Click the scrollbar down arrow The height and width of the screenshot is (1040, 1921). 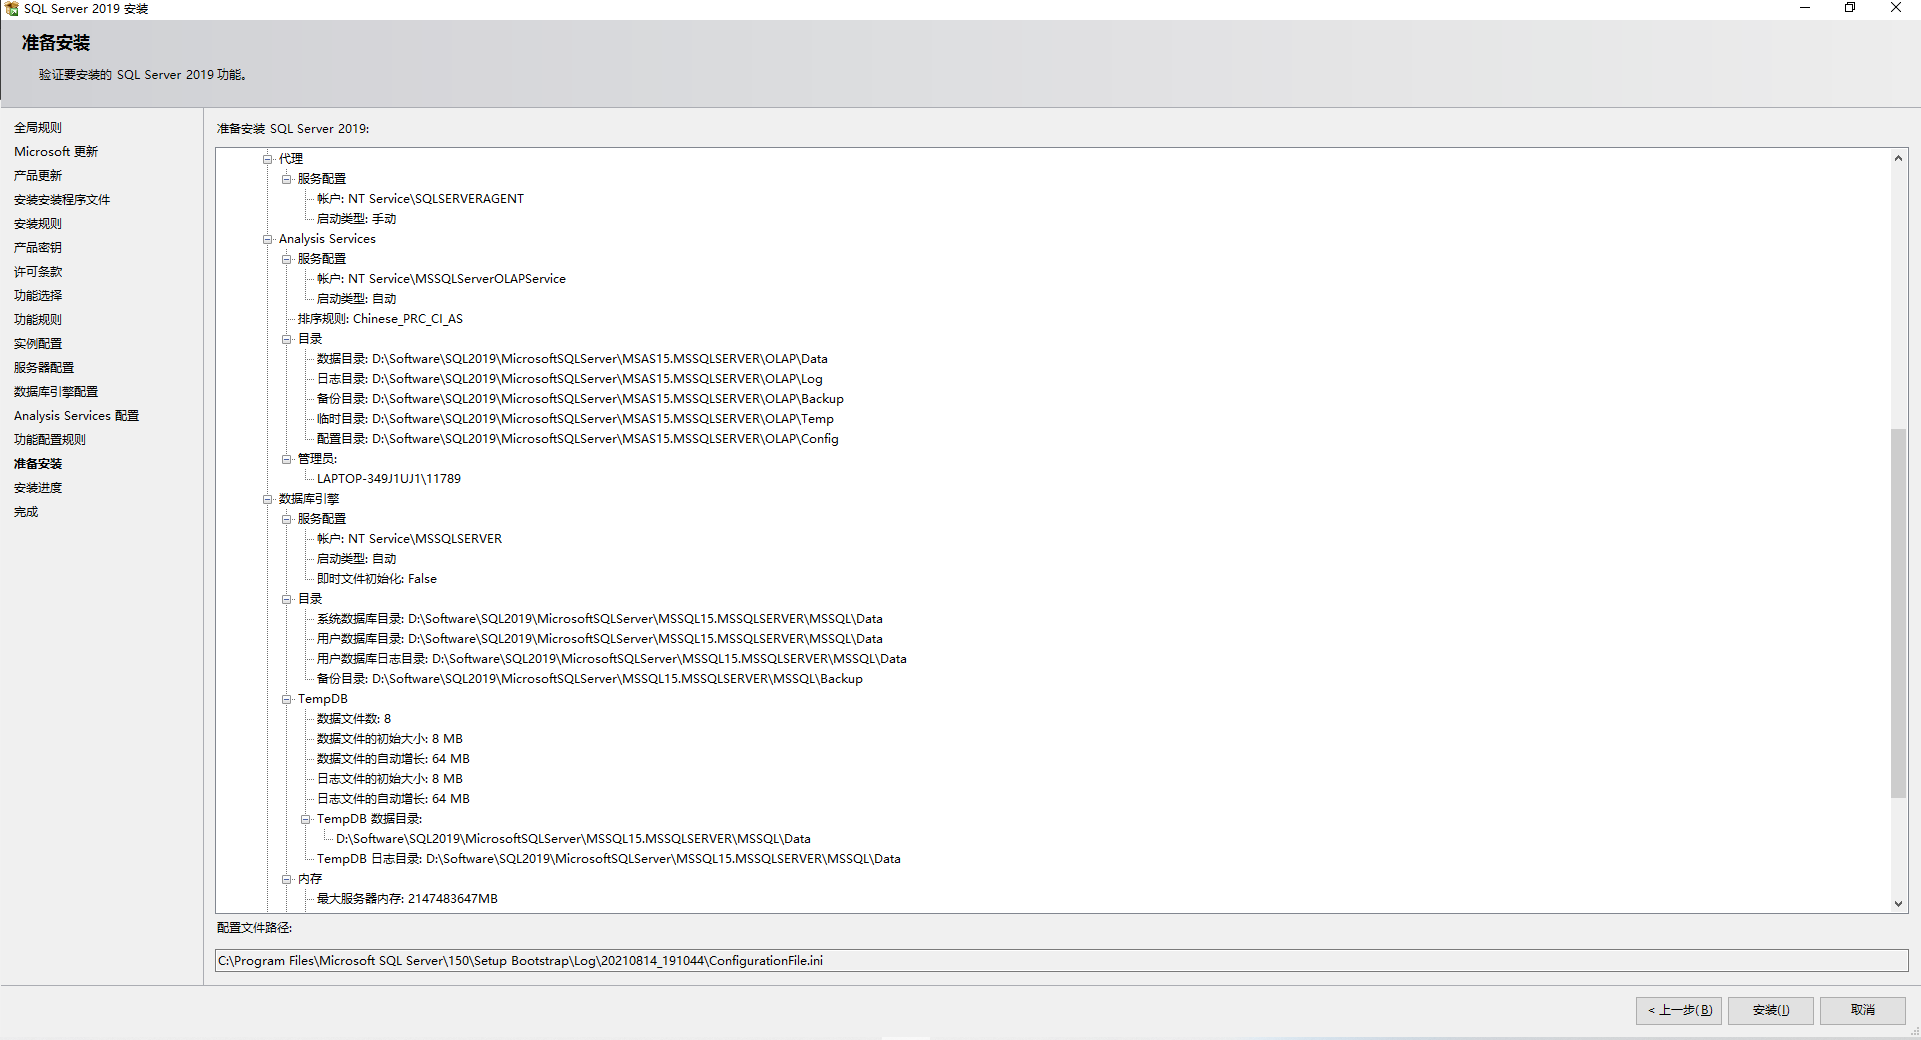[x=1897, y=904]
